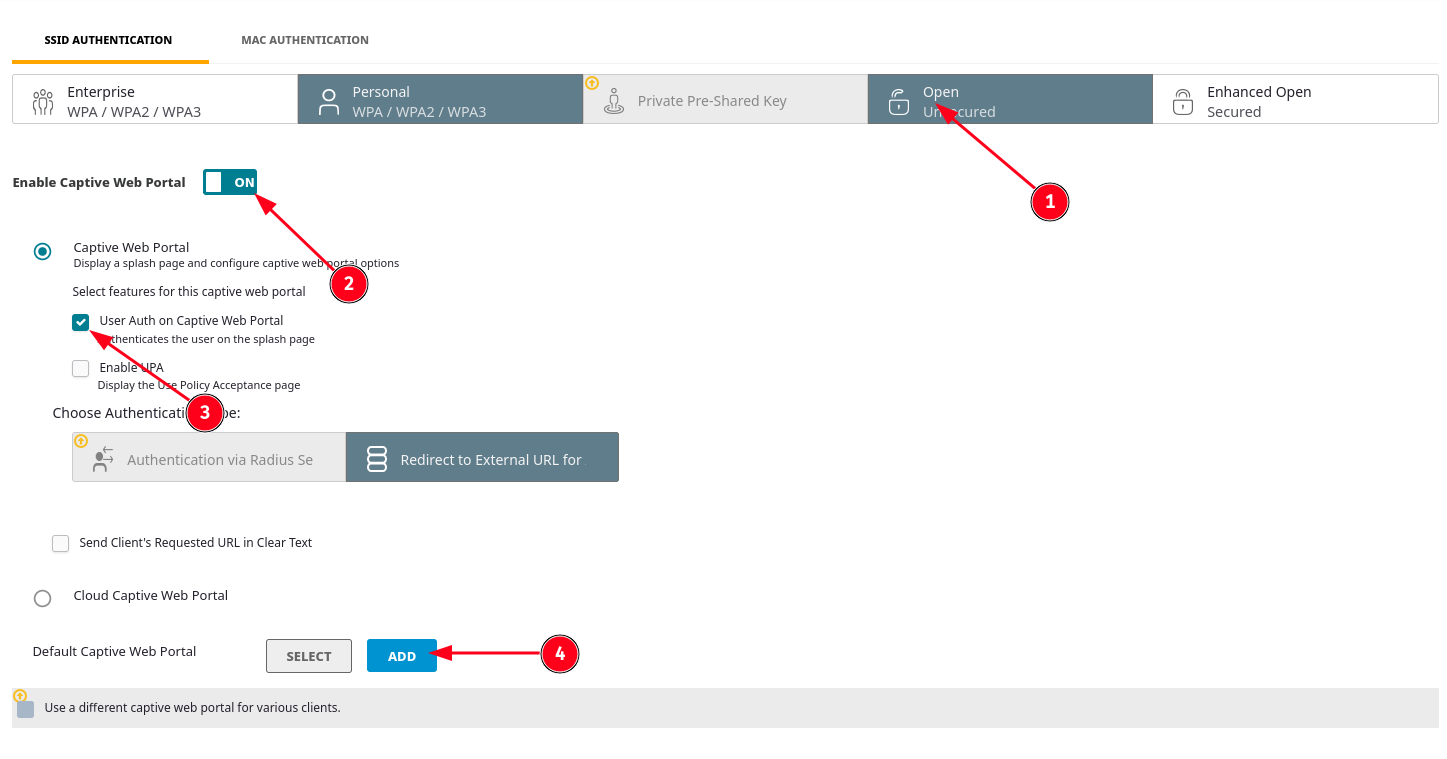Select the Captive Web Portal radio button

[42, 251]
